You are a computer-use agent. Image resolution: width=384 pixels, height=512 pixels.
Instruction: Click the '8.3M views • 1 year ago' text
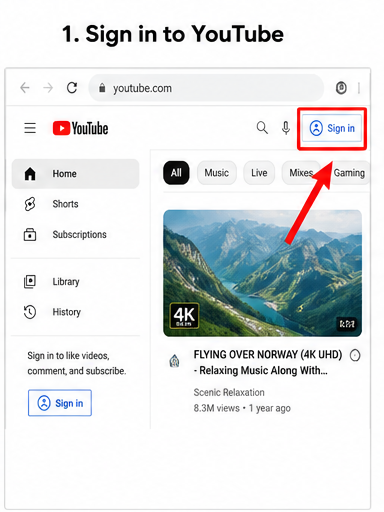tap(242, 408)
